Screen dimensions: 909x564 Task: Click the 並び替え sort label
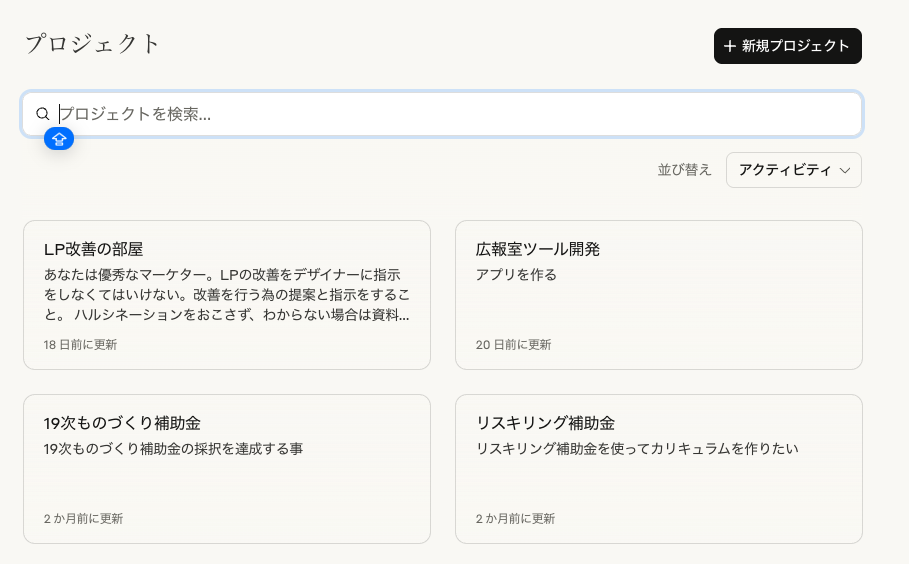pos(684,170)
